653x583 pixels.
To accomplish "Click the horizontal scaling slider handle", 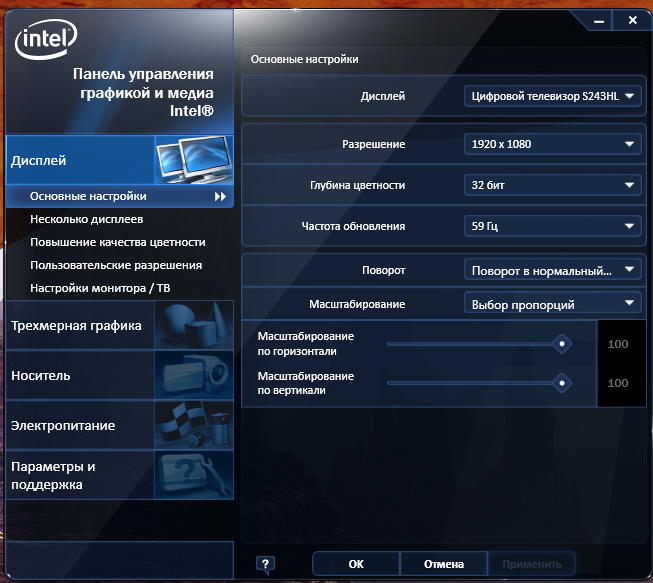I will click(x=562, y=344).
